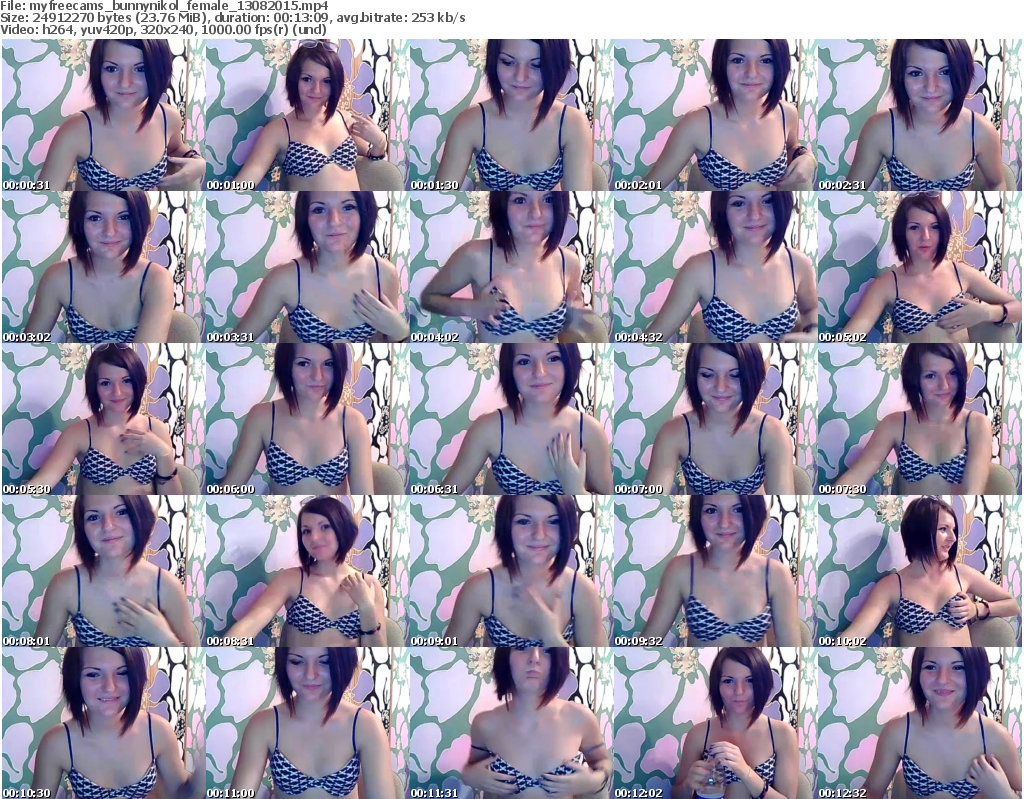Select thumbnail frame at 00:03:31
This screenshot has width=1024, height=799.
click(x=307, y=267)
